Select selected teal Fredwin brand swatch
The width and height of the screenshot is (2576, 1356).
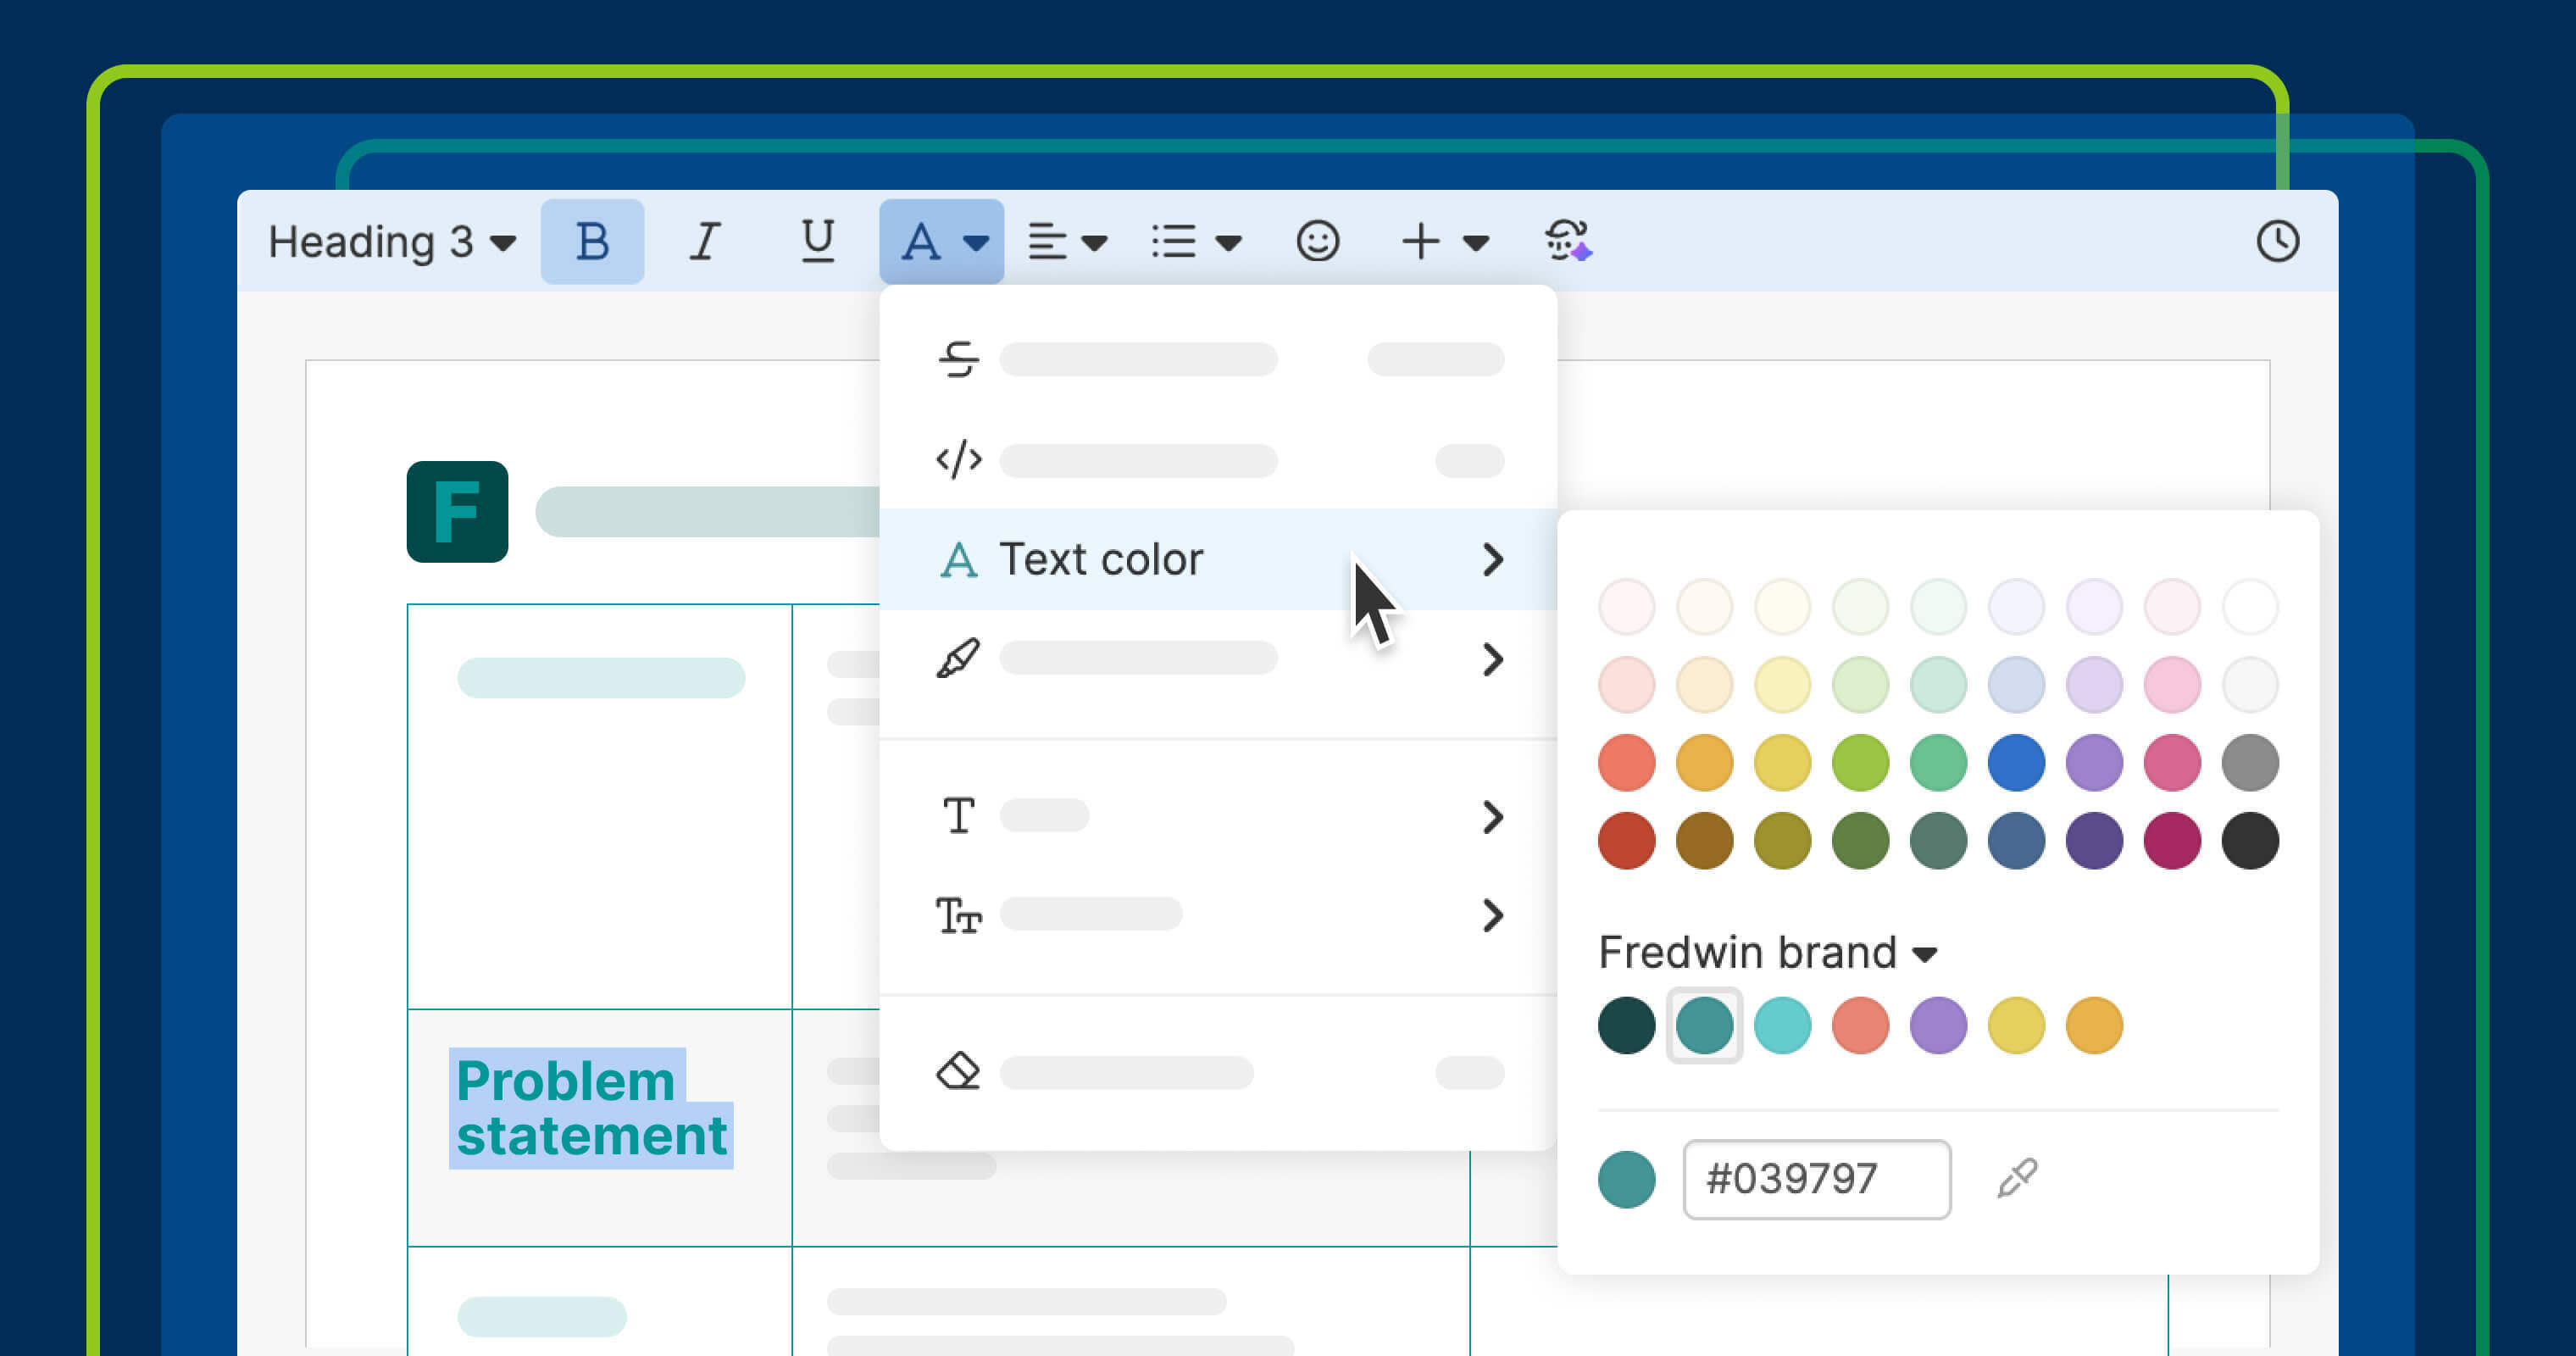coord(1704,1025)
